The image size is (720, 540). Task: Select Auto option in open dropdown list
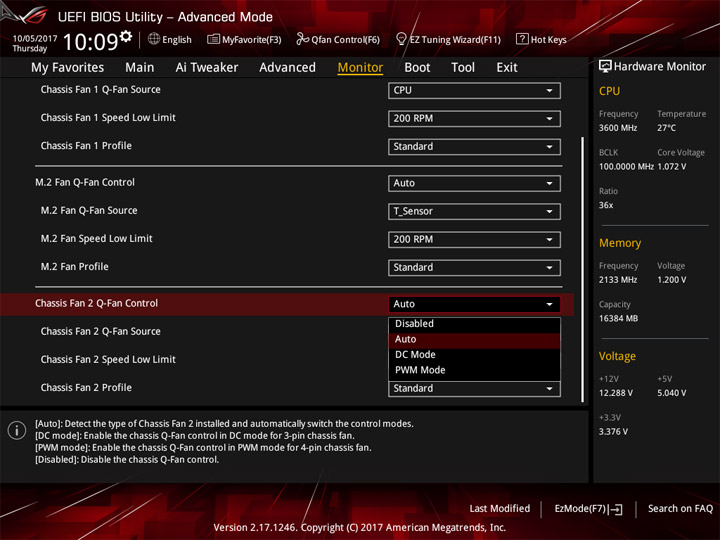click(x=474, y=339)
